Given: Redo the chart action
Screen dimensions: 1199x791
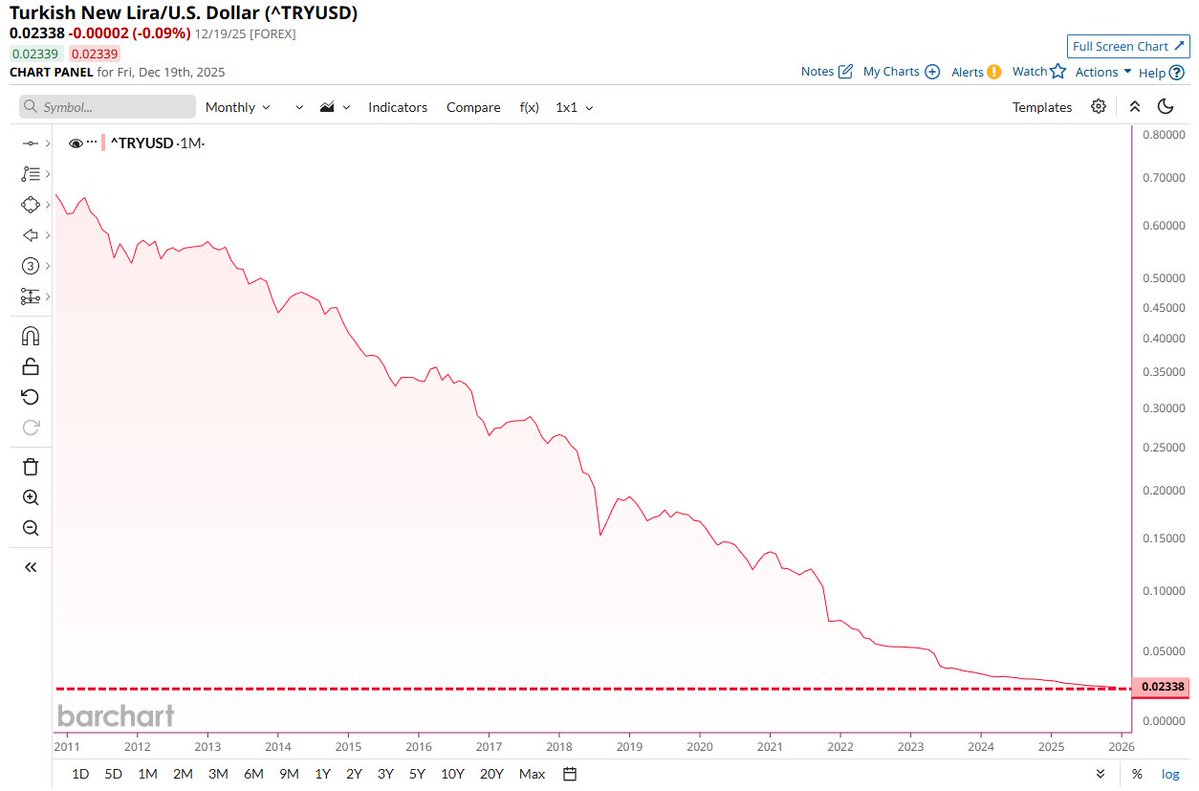Looking at the screenshot, I should [30, 428].
